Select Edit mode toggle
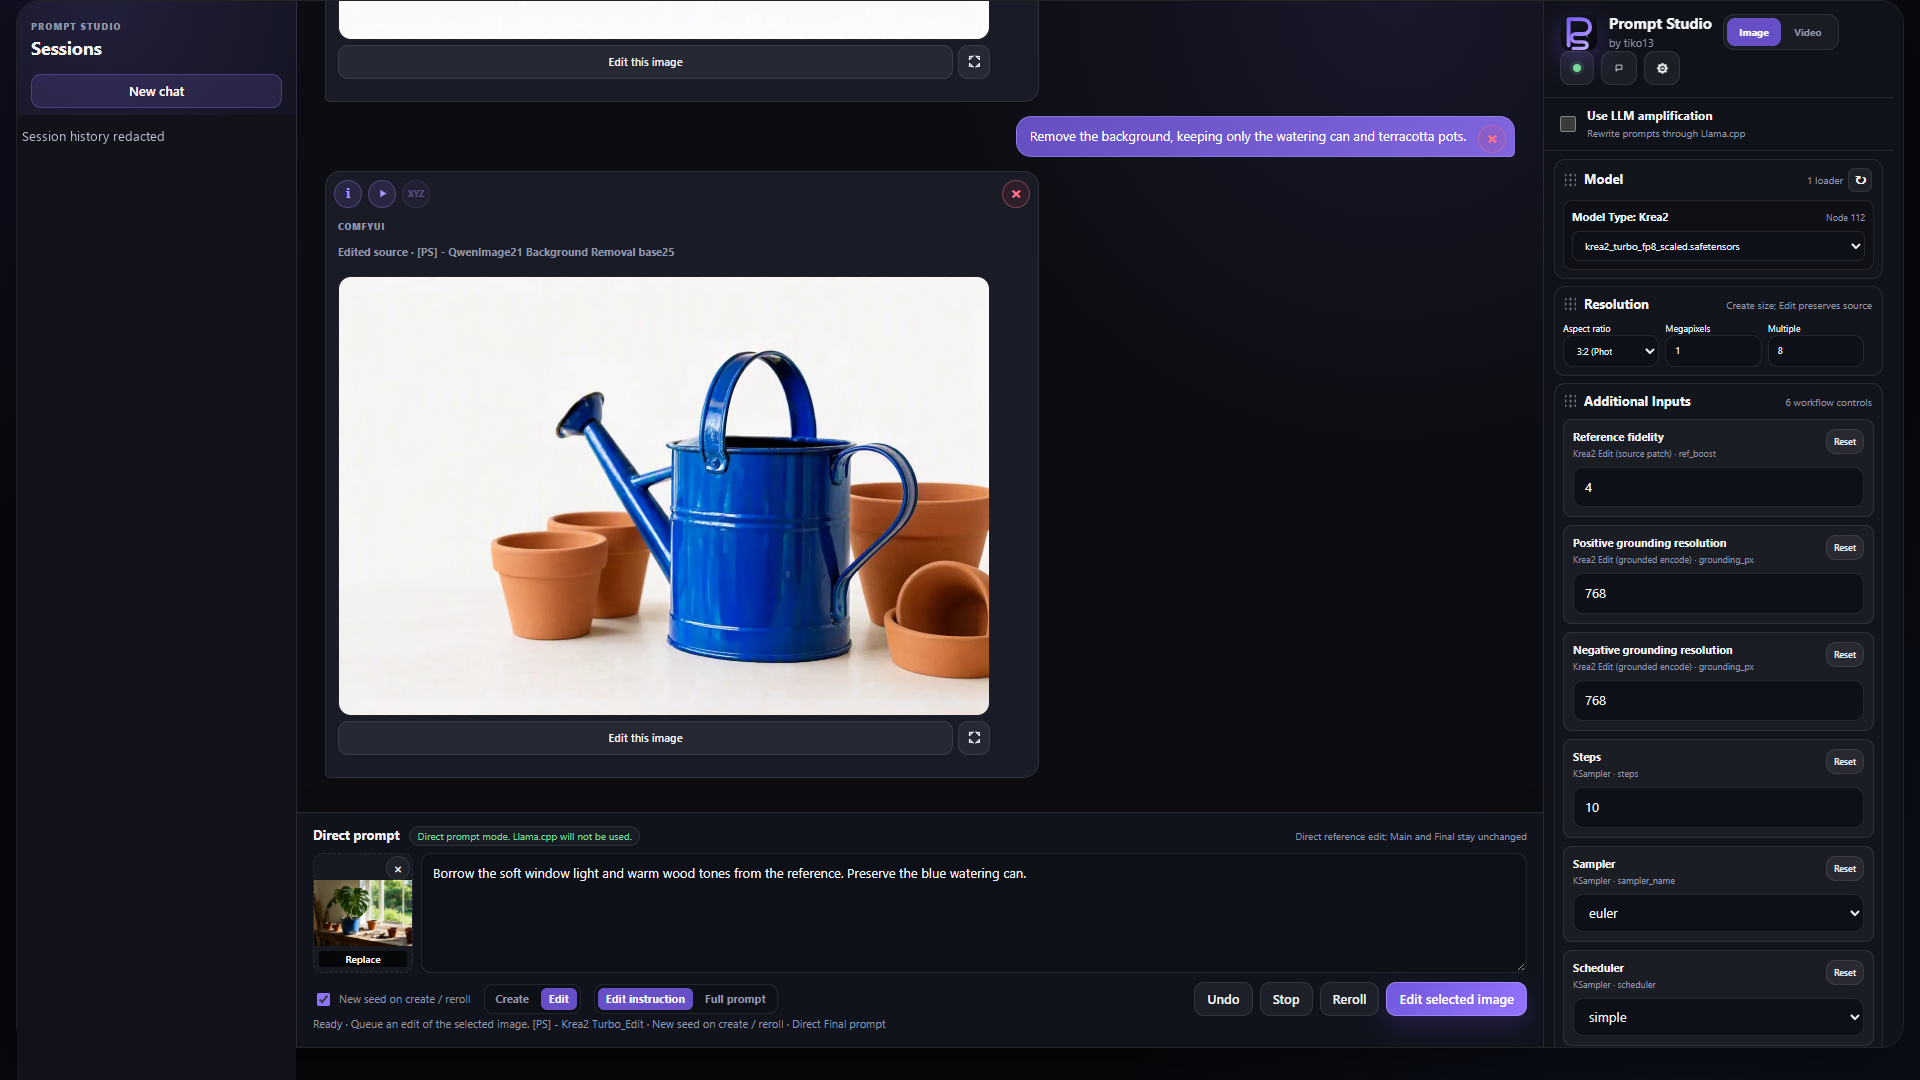 559,999
